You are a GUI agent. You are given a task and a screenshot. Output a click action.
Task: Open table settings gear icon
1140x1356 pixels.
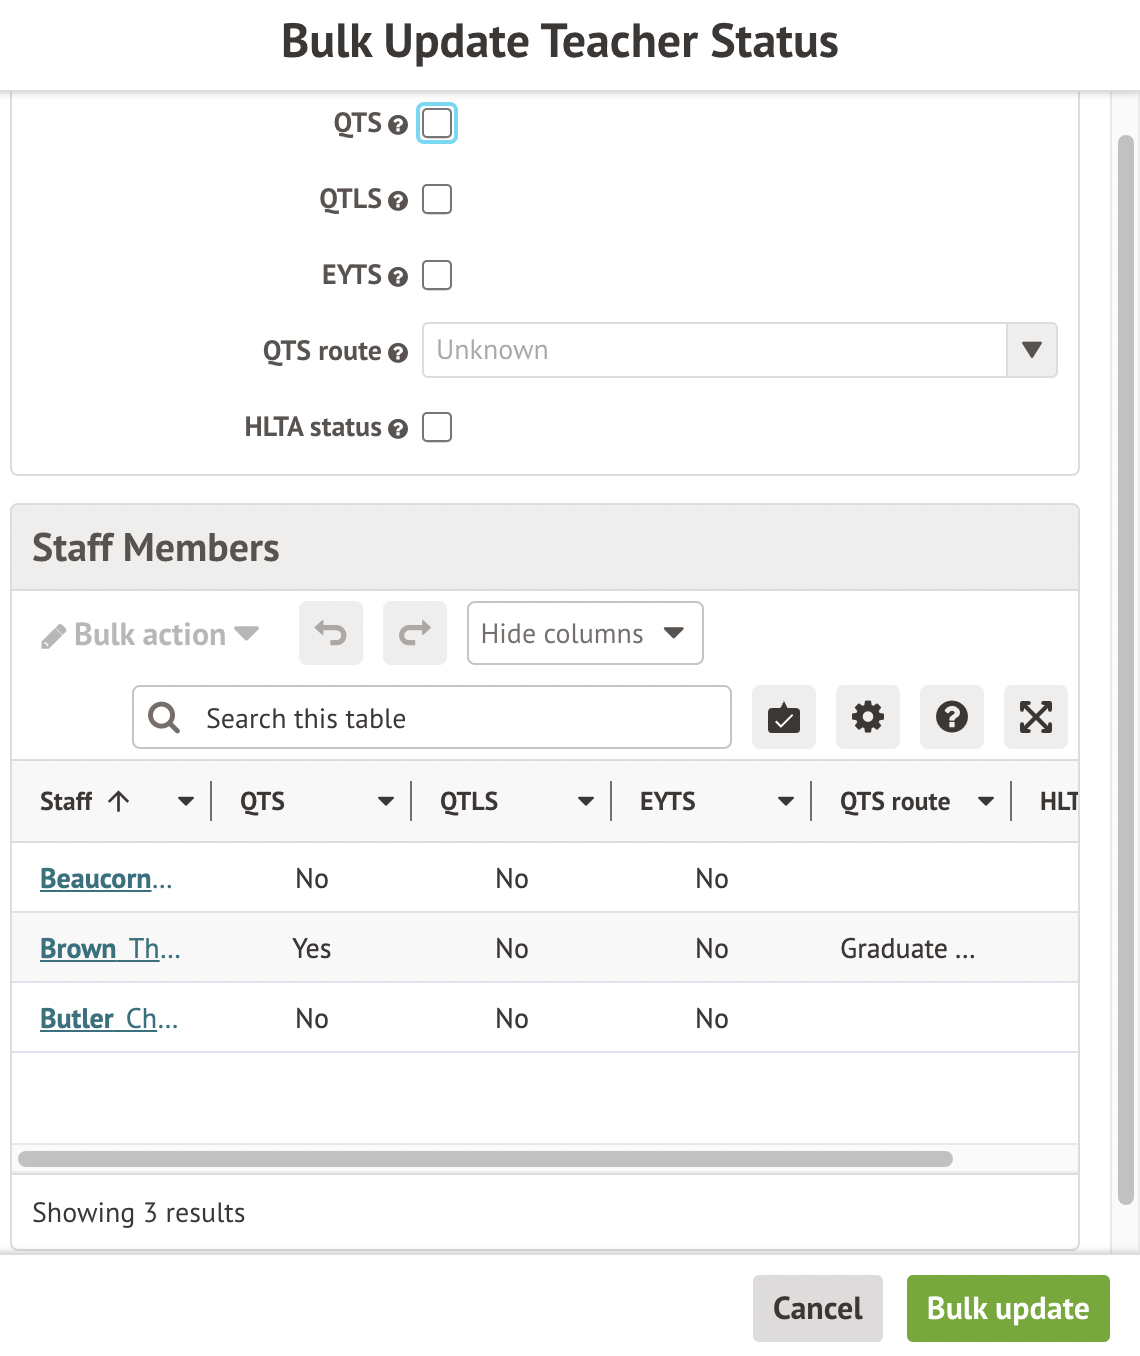pos(868,717)
